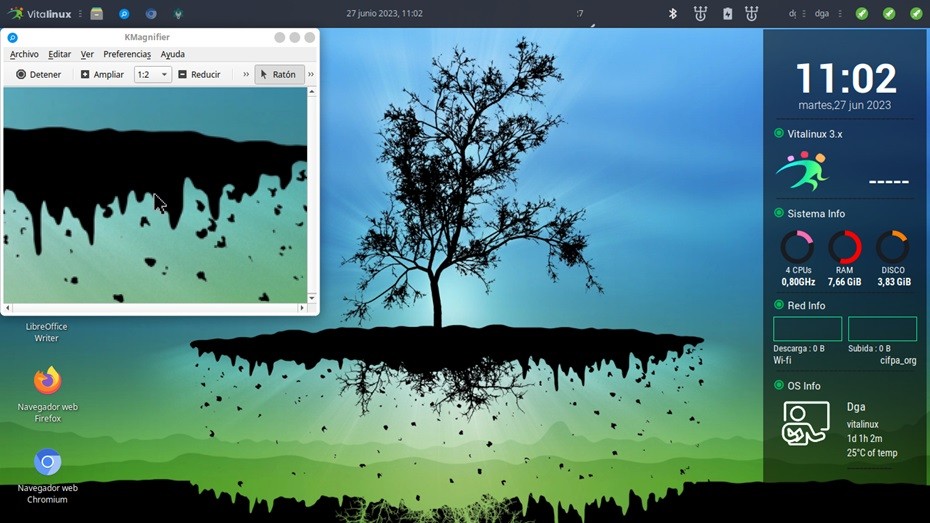The image size is (930, 523).
Task: Click the middle green checkmark tray icon
Action: click(x=889, y=14)
